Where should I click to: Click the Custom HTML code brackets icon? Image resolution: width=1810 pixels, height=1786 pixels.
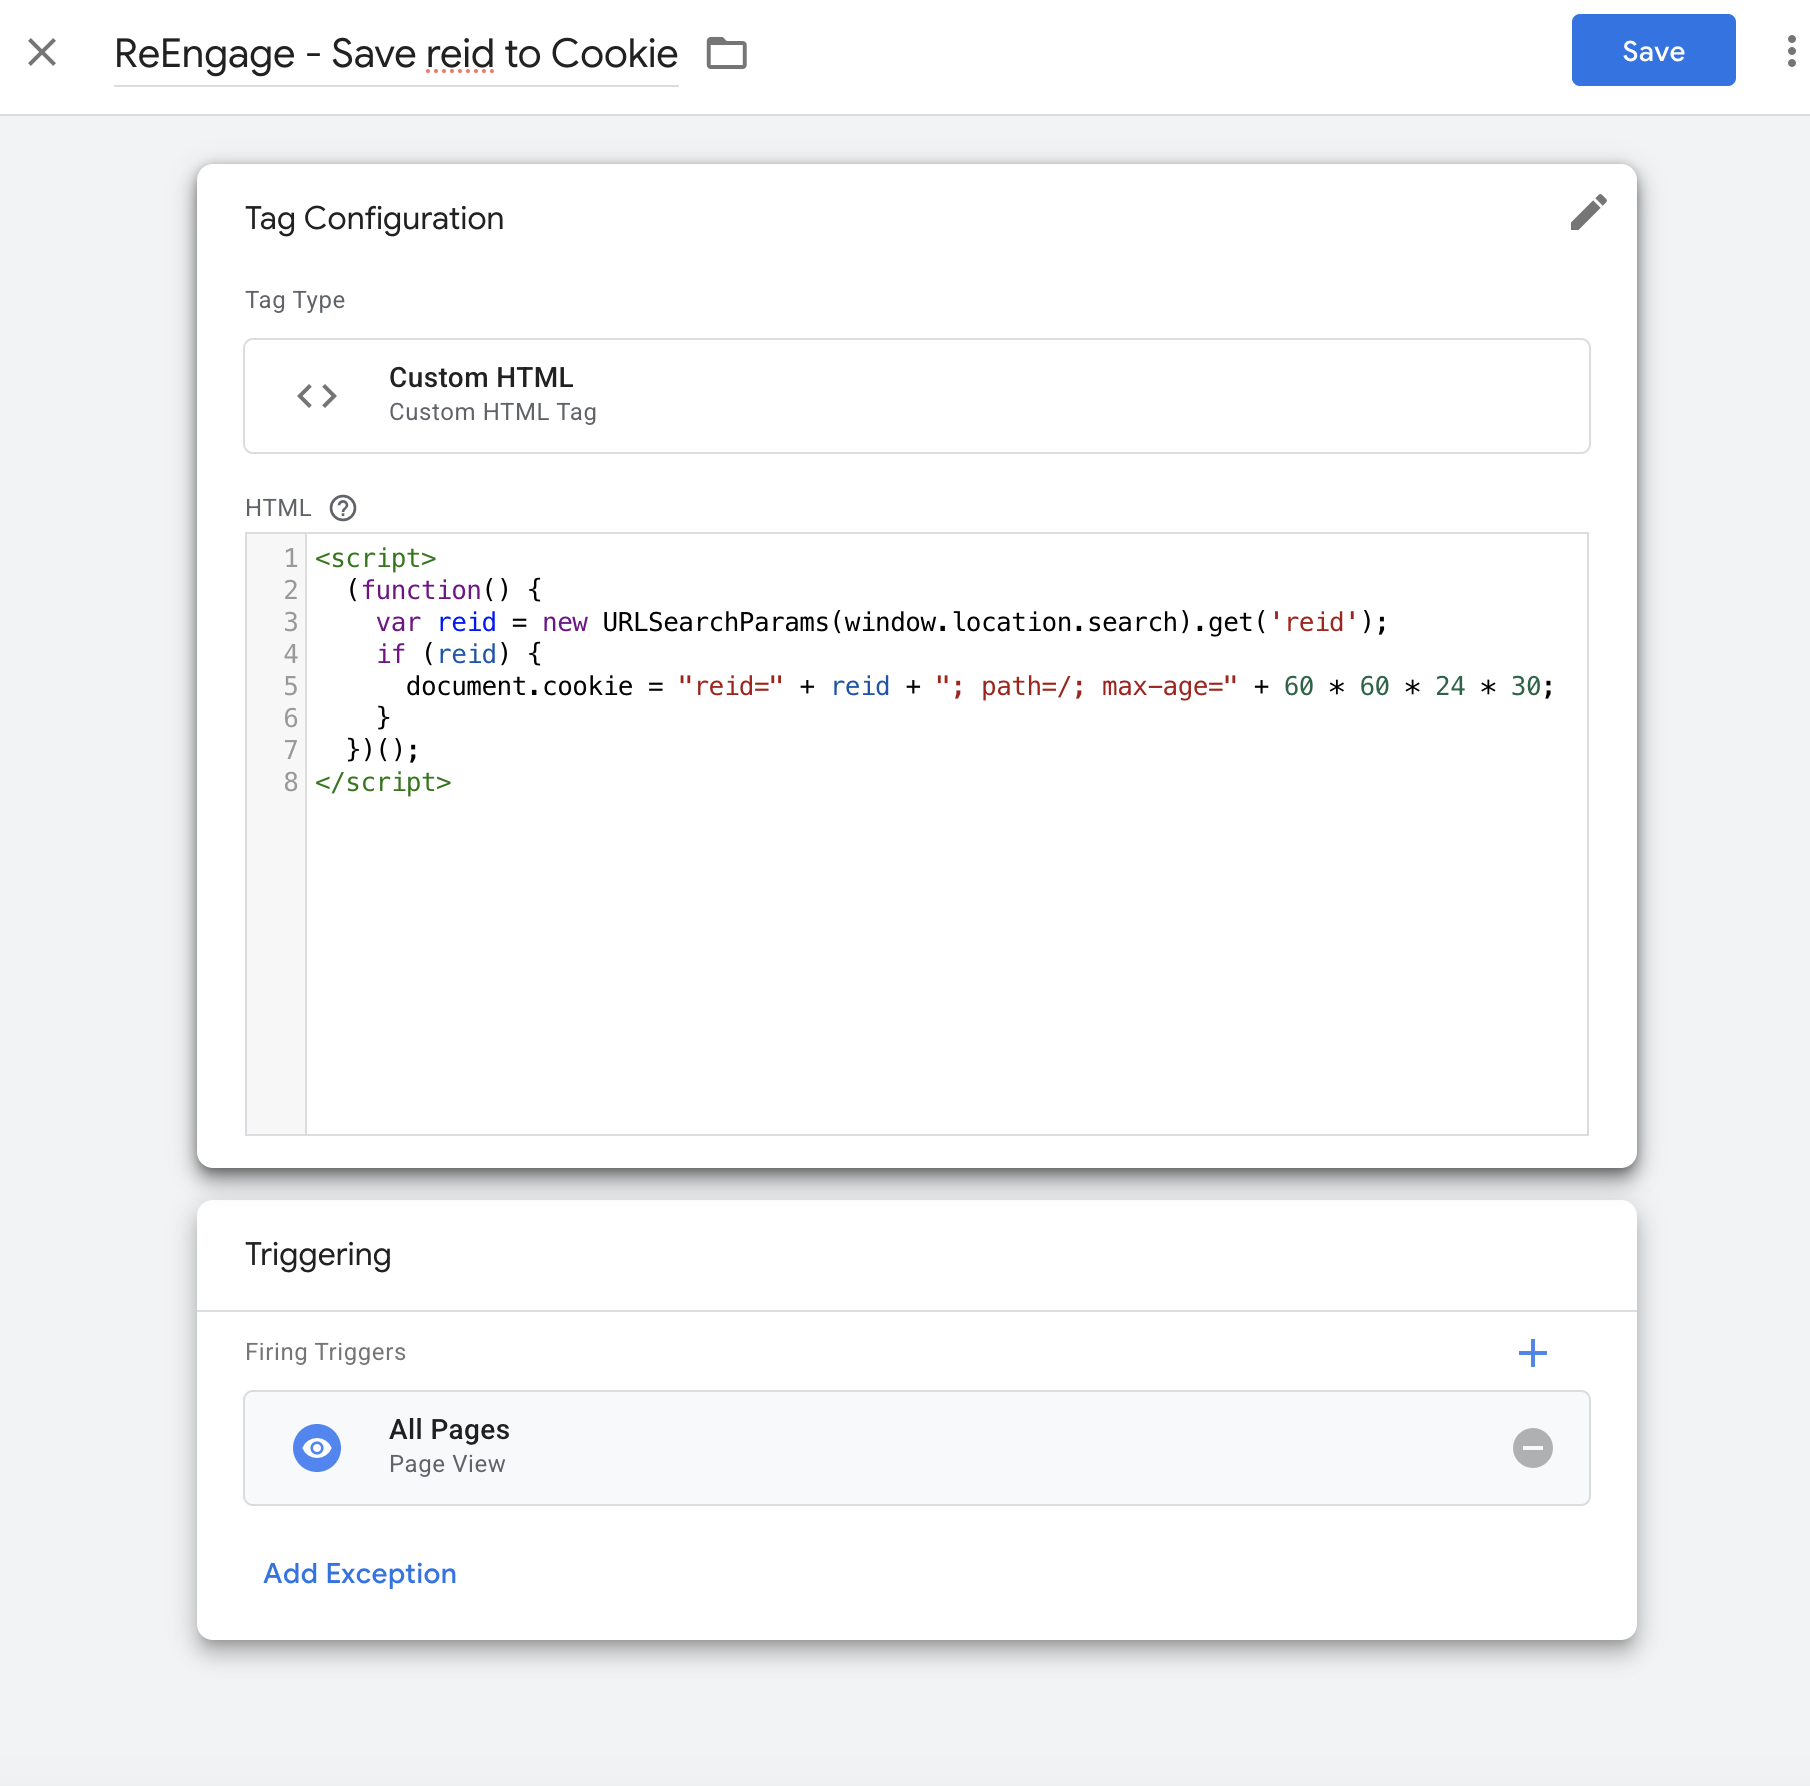pyautogui.click(x=317, y=396)
